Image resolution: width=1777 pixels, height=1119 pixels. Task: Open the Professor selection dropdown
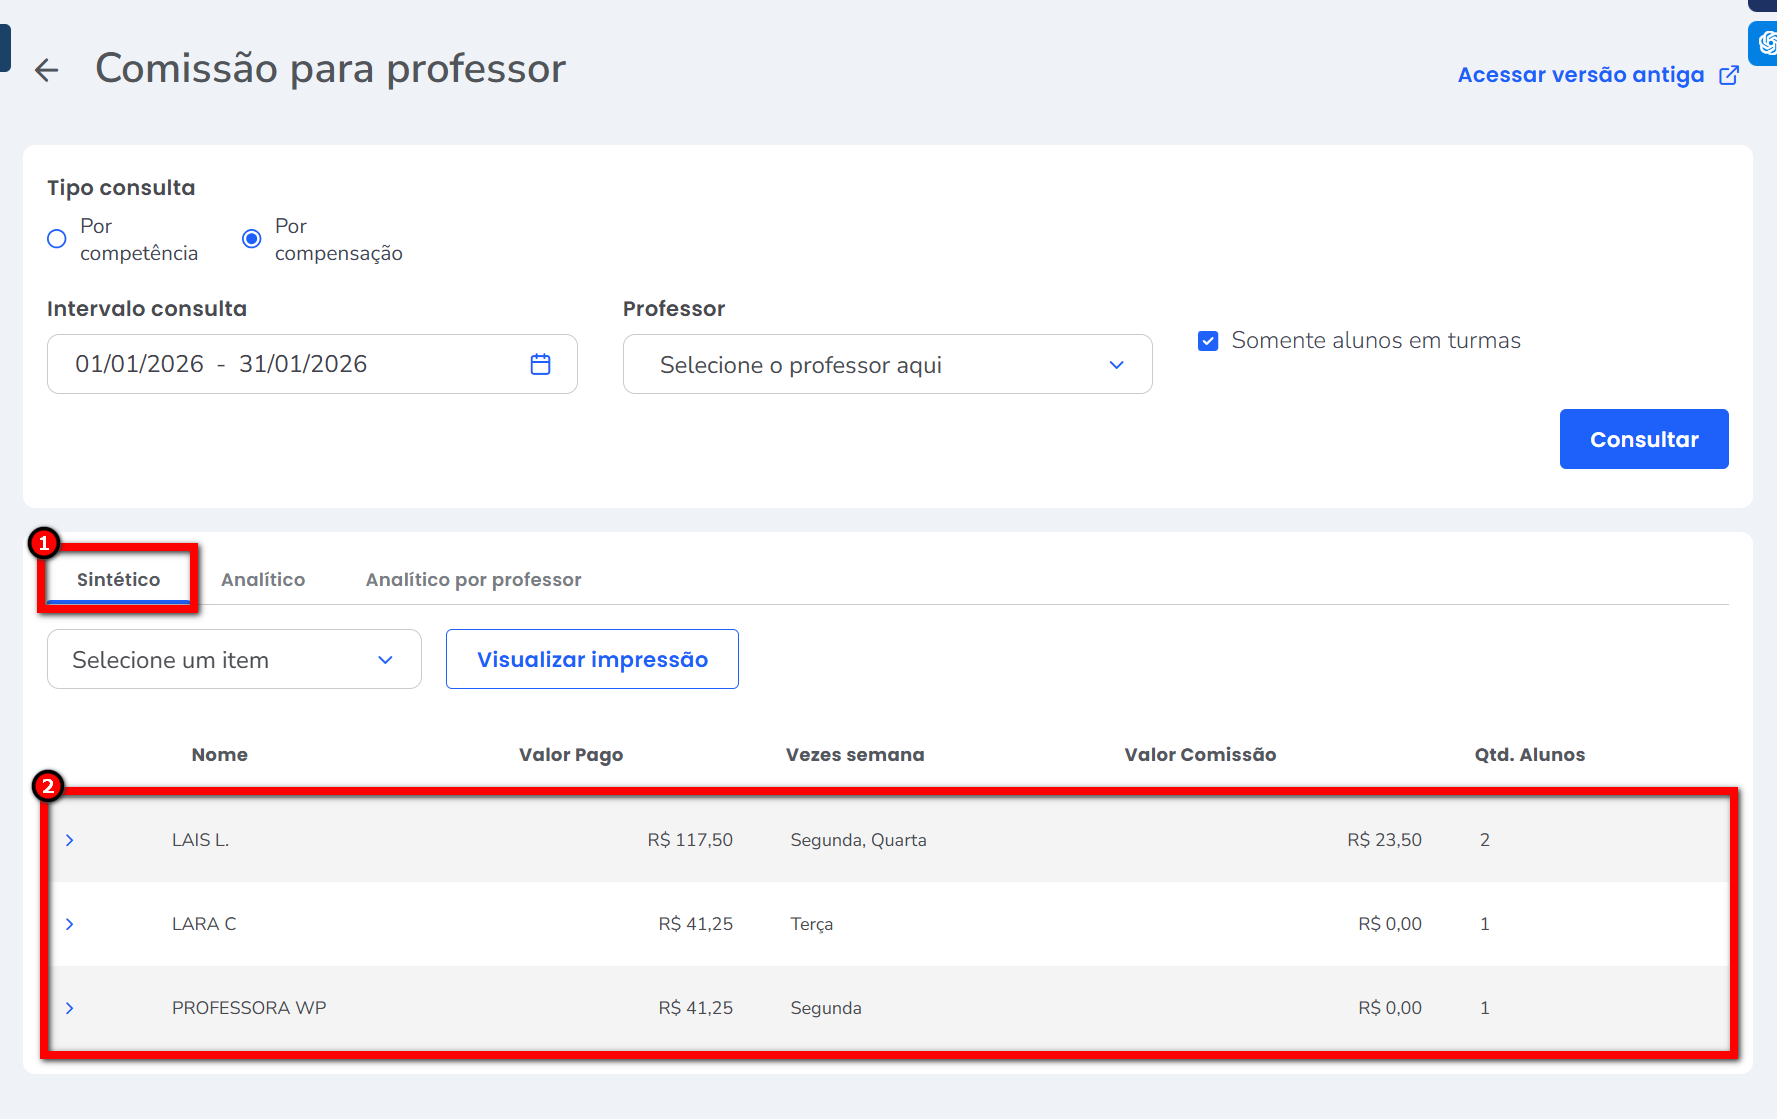pos(887,365)
